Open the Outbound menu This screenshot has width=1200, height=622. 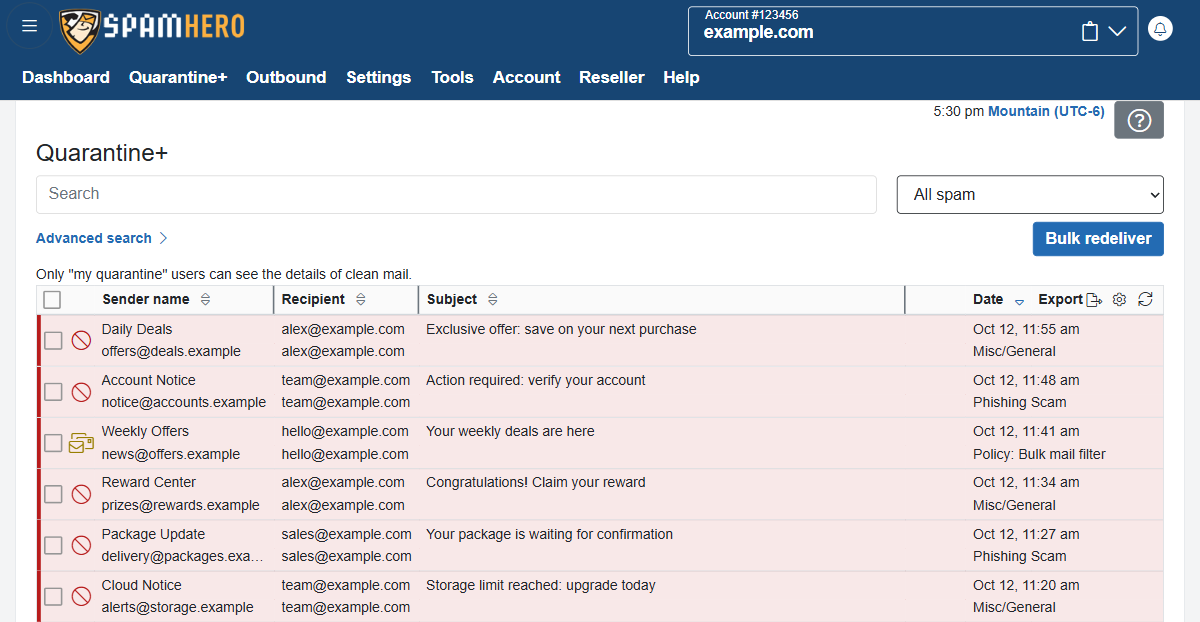pyautogui.click(x=286, y=77)
